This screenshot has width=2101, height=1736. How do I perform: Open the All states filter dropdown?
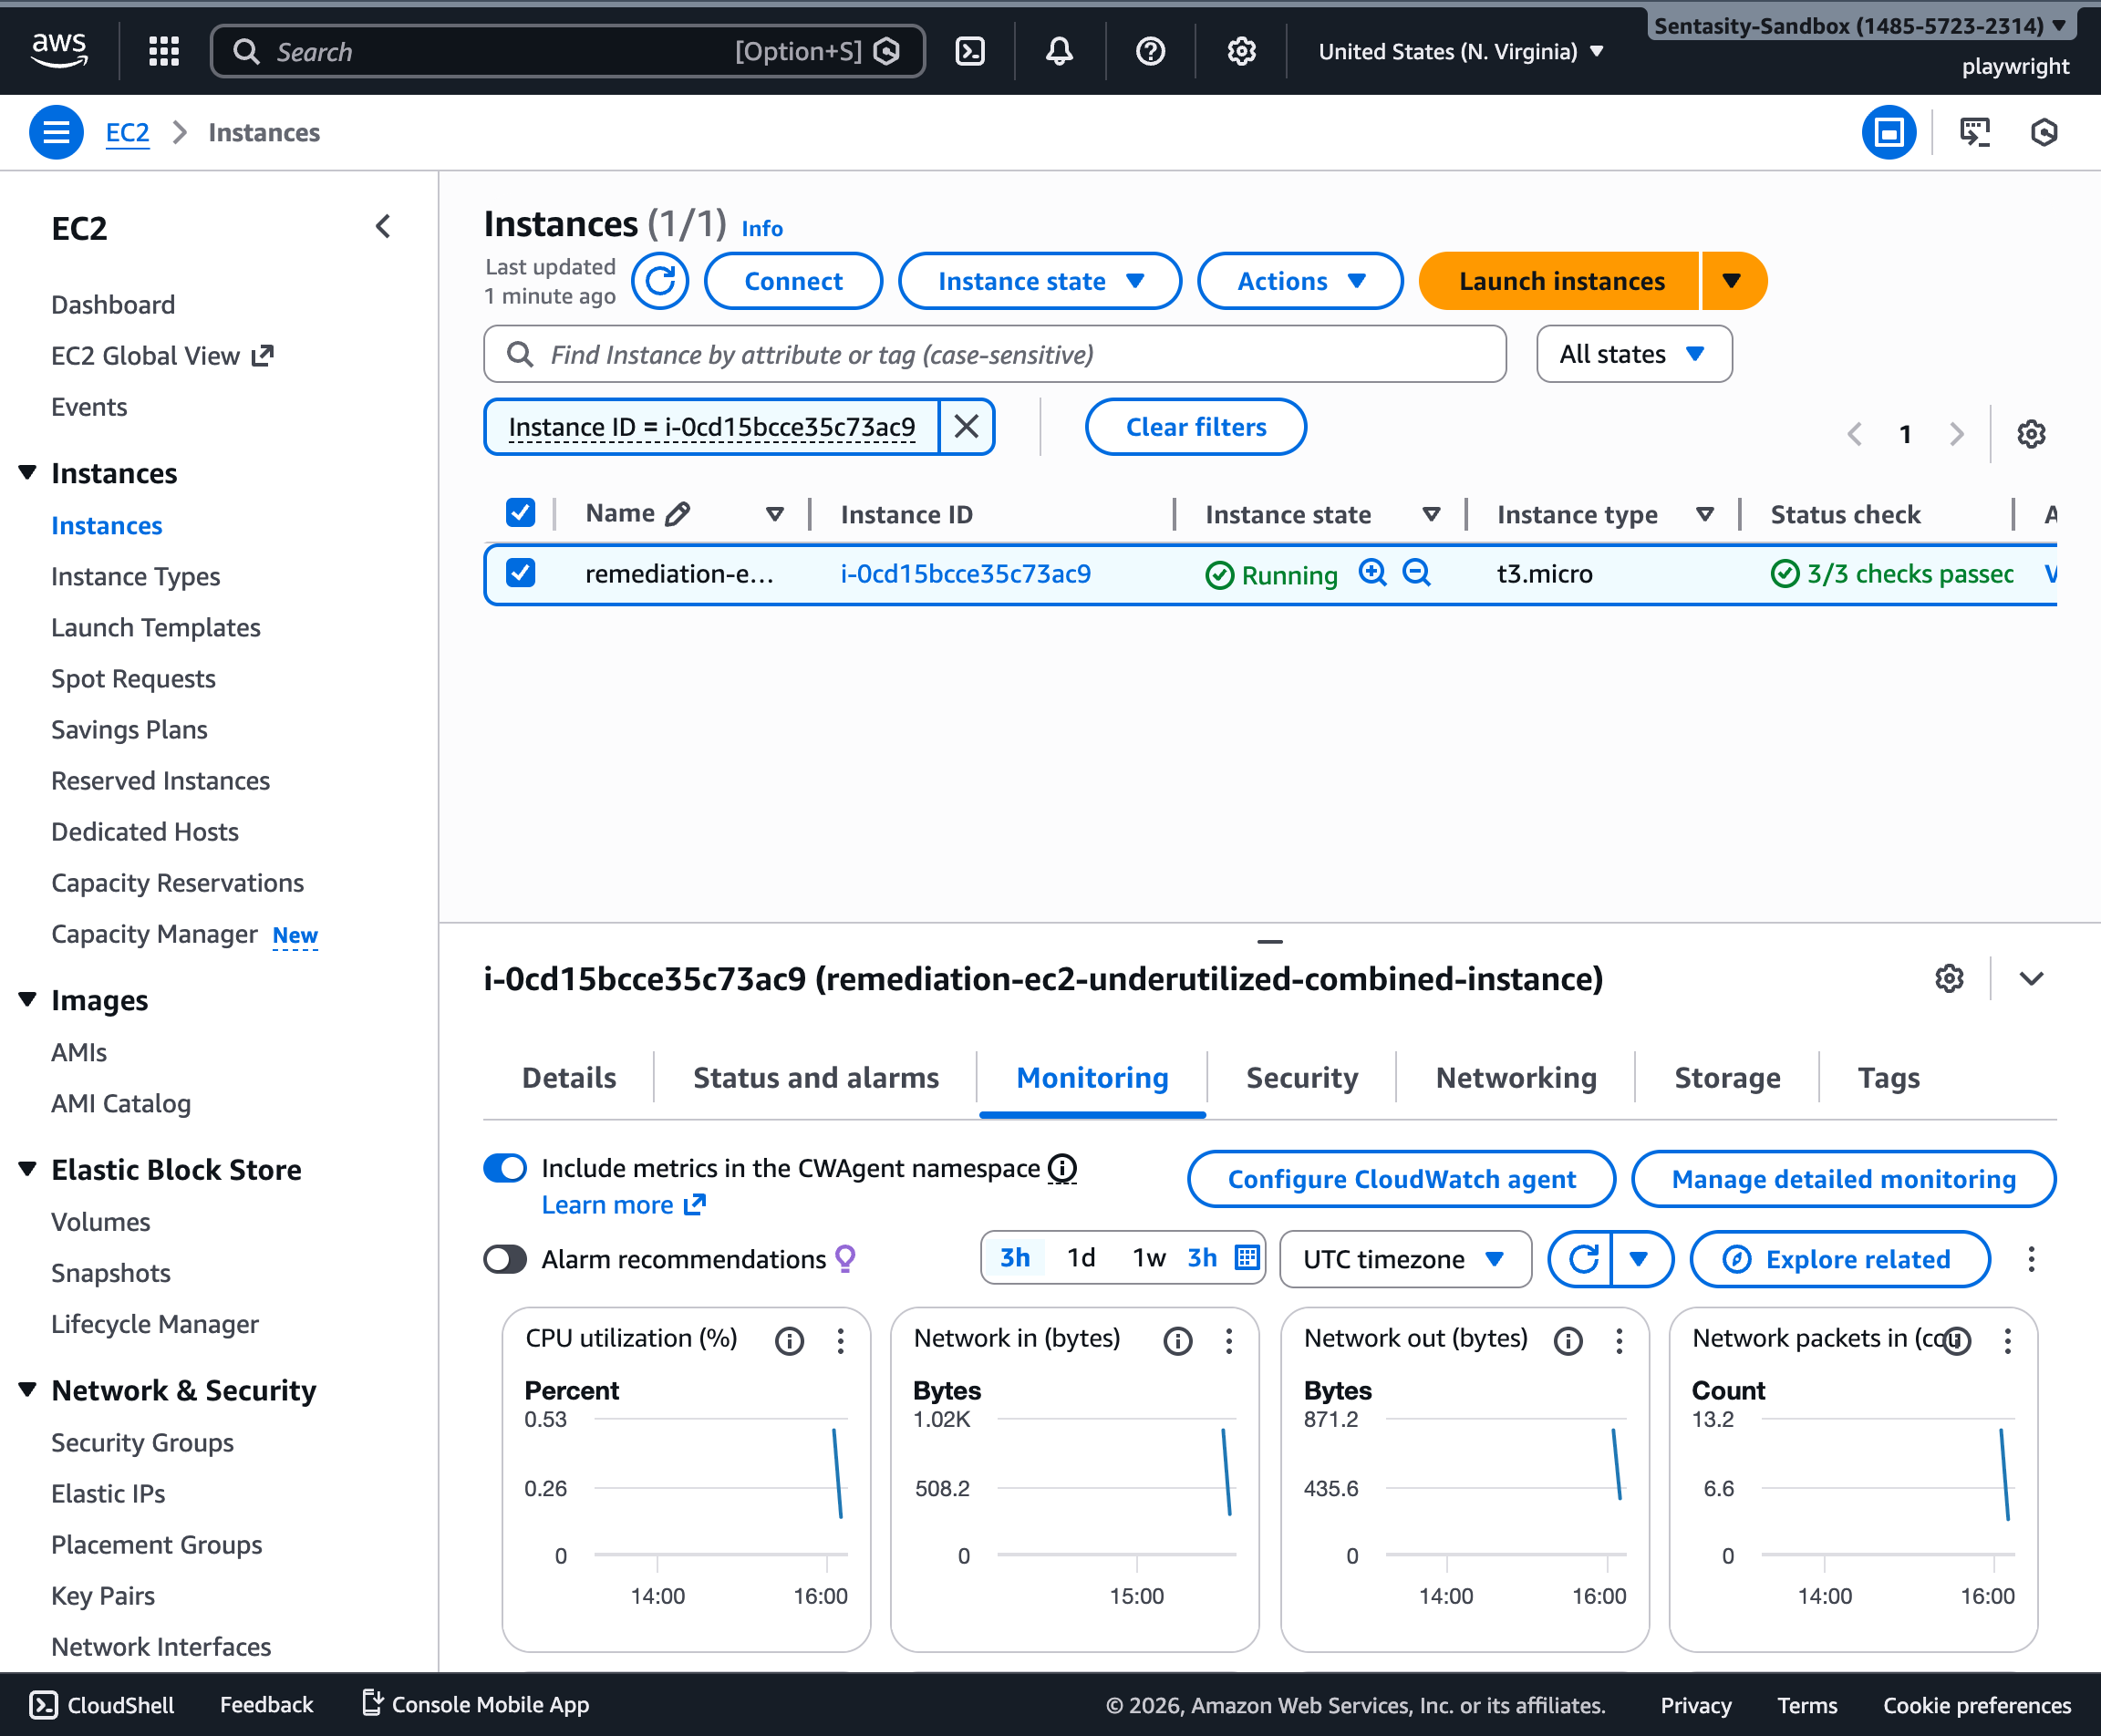tap(1633, 353)
